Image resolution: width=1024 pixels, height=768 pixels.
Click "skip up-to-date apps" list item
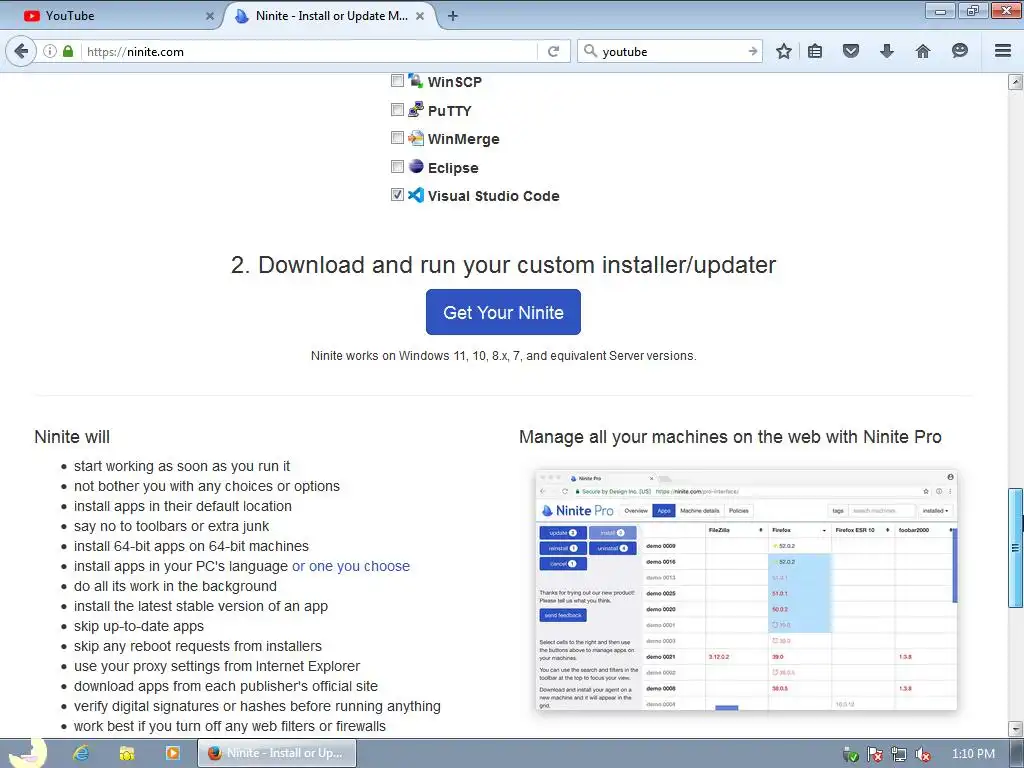pyautogui.click(x=138, y=626)
